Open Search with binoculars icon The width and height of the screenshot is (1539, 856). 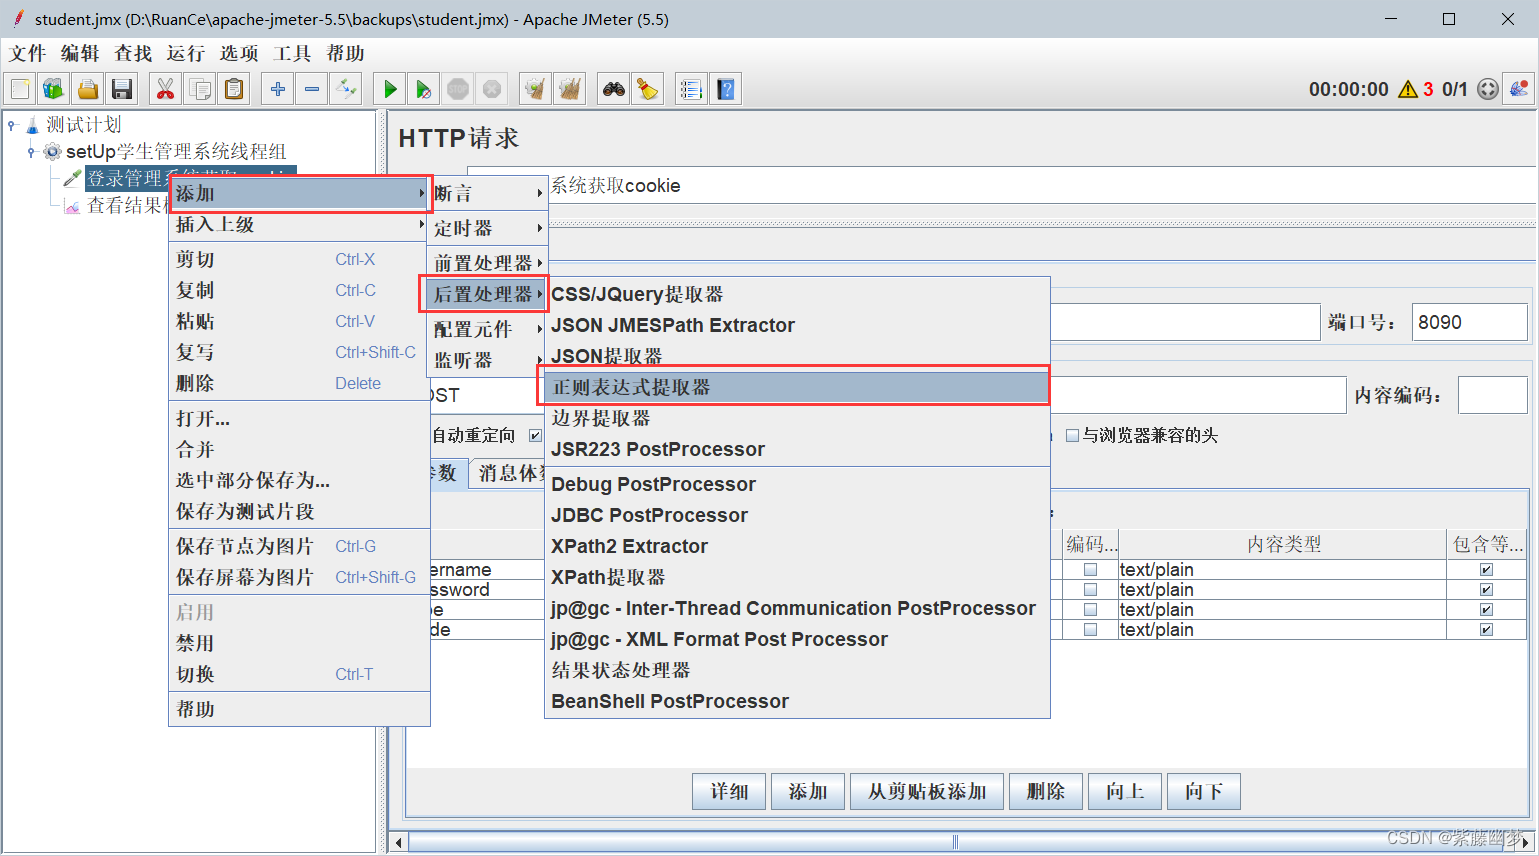614,89
